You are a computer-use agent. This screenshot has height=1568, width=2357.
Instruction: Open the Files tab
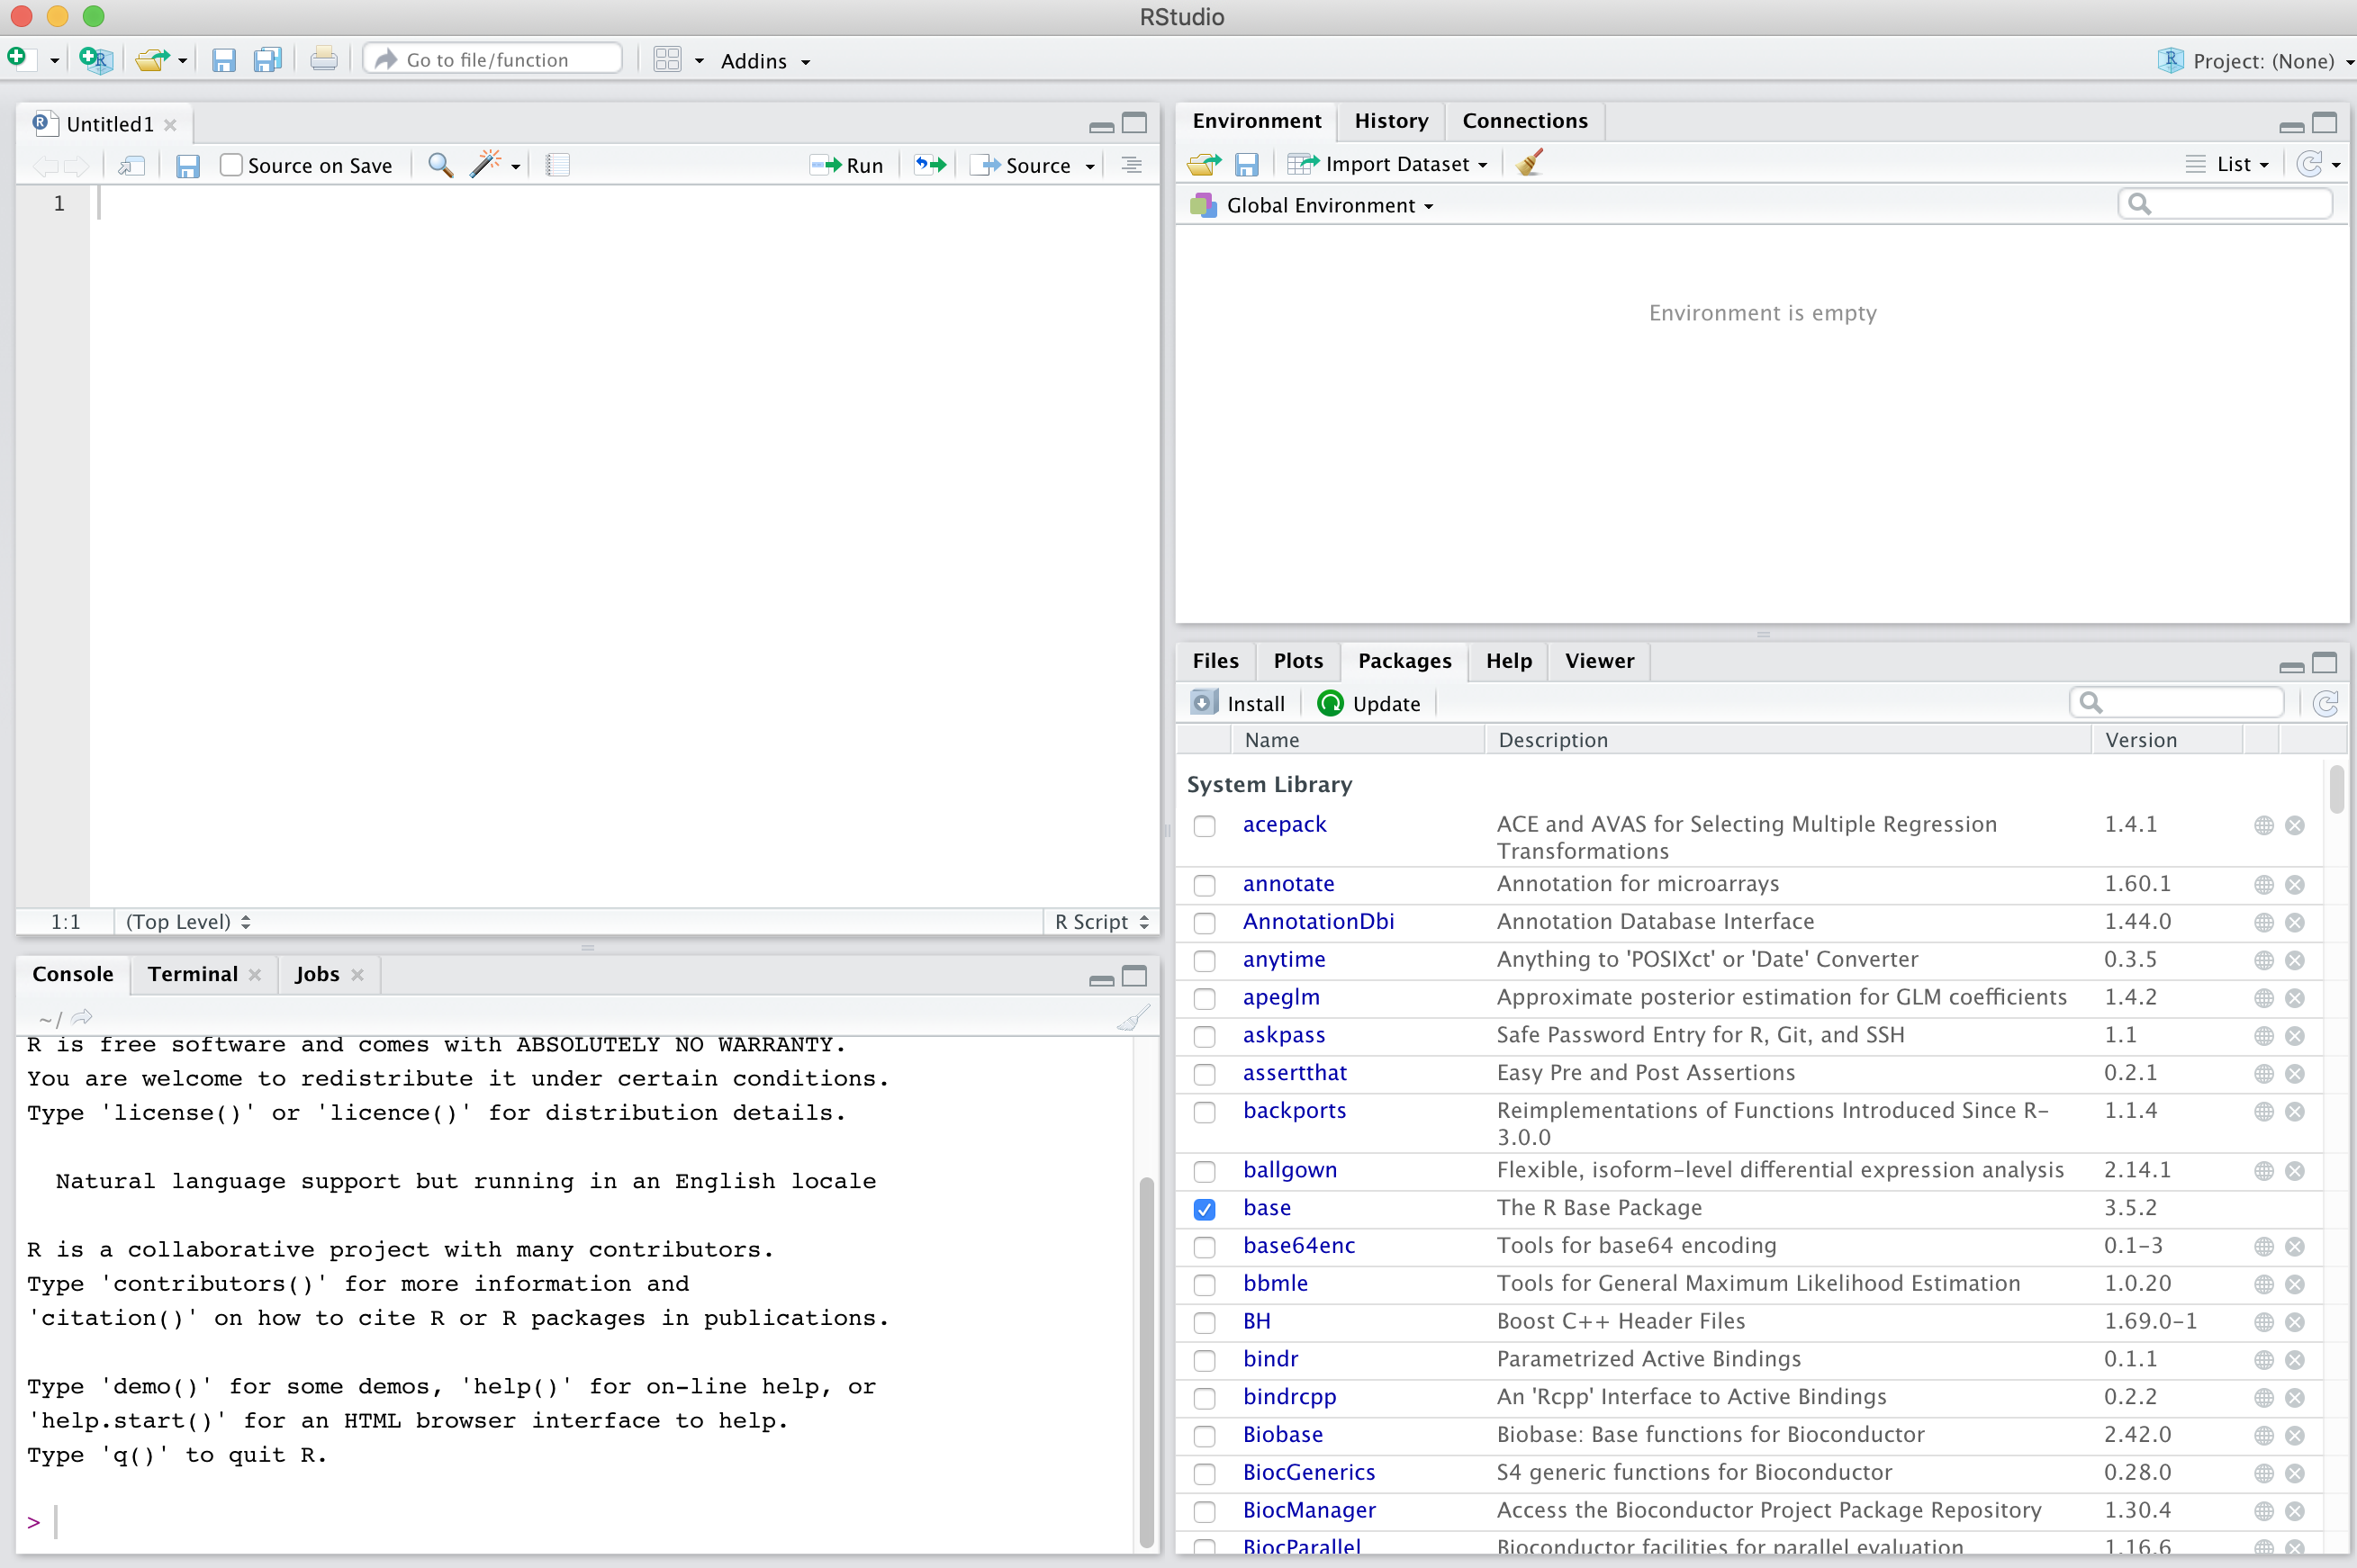(x=1215, y=661)
